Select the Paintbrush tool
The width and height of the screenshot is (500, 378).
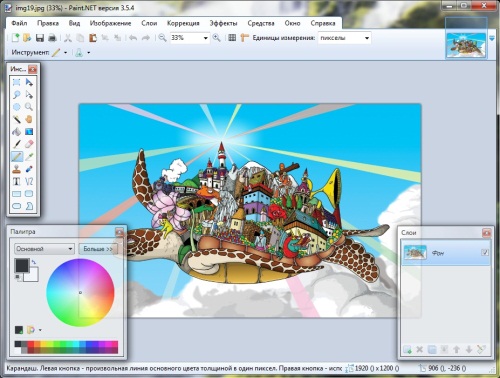pyautogui.click(x=17, y=144)
